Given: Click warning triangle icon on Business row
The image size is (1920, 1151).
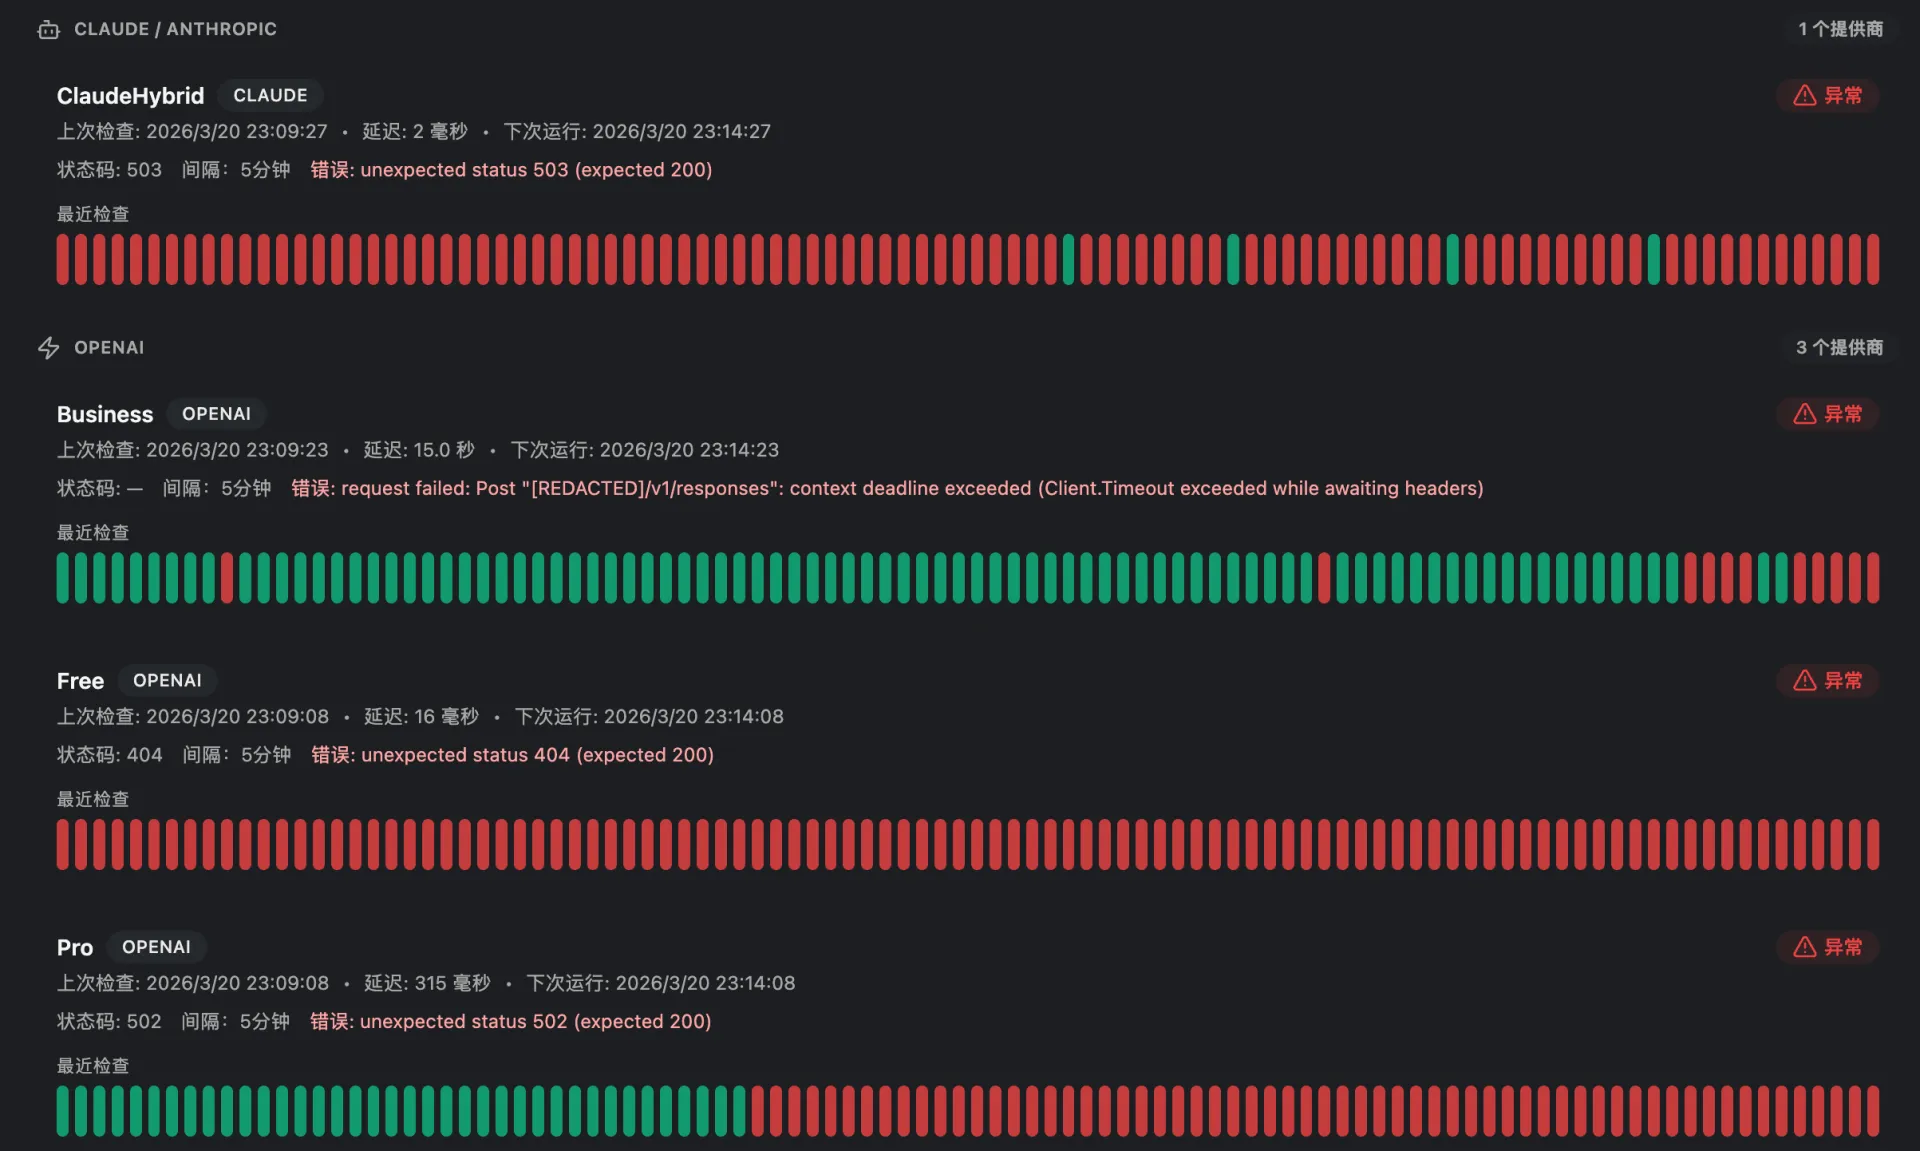Looking at the screenshot, I should click(1804, 414).
